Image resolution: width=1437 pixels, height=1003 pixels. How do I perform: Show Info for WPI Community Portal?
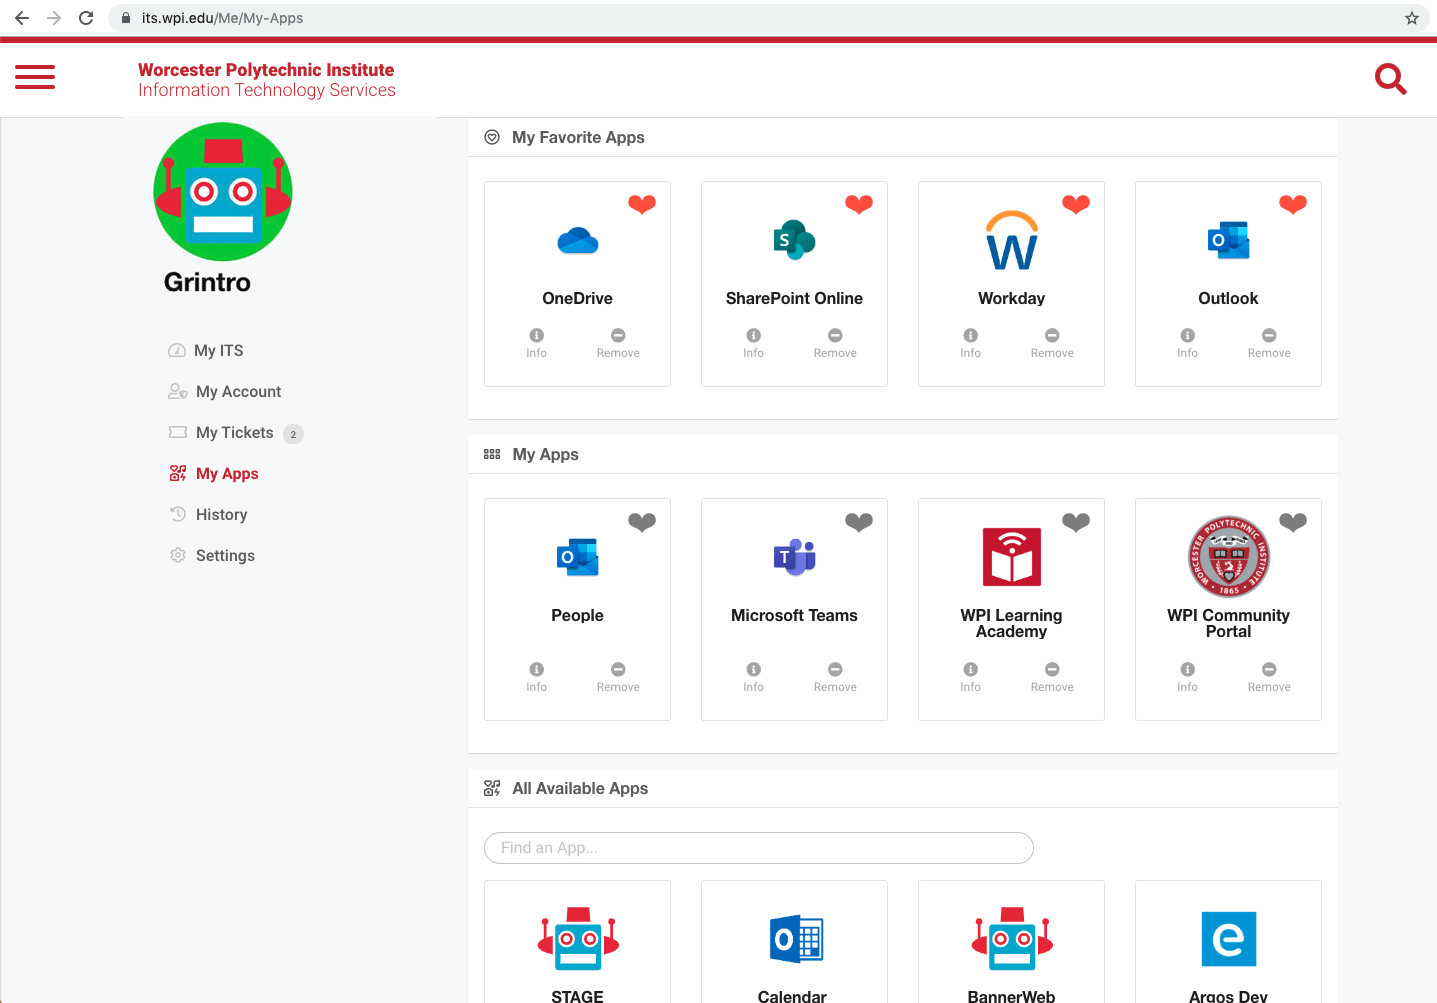(x=1188, y=677)
